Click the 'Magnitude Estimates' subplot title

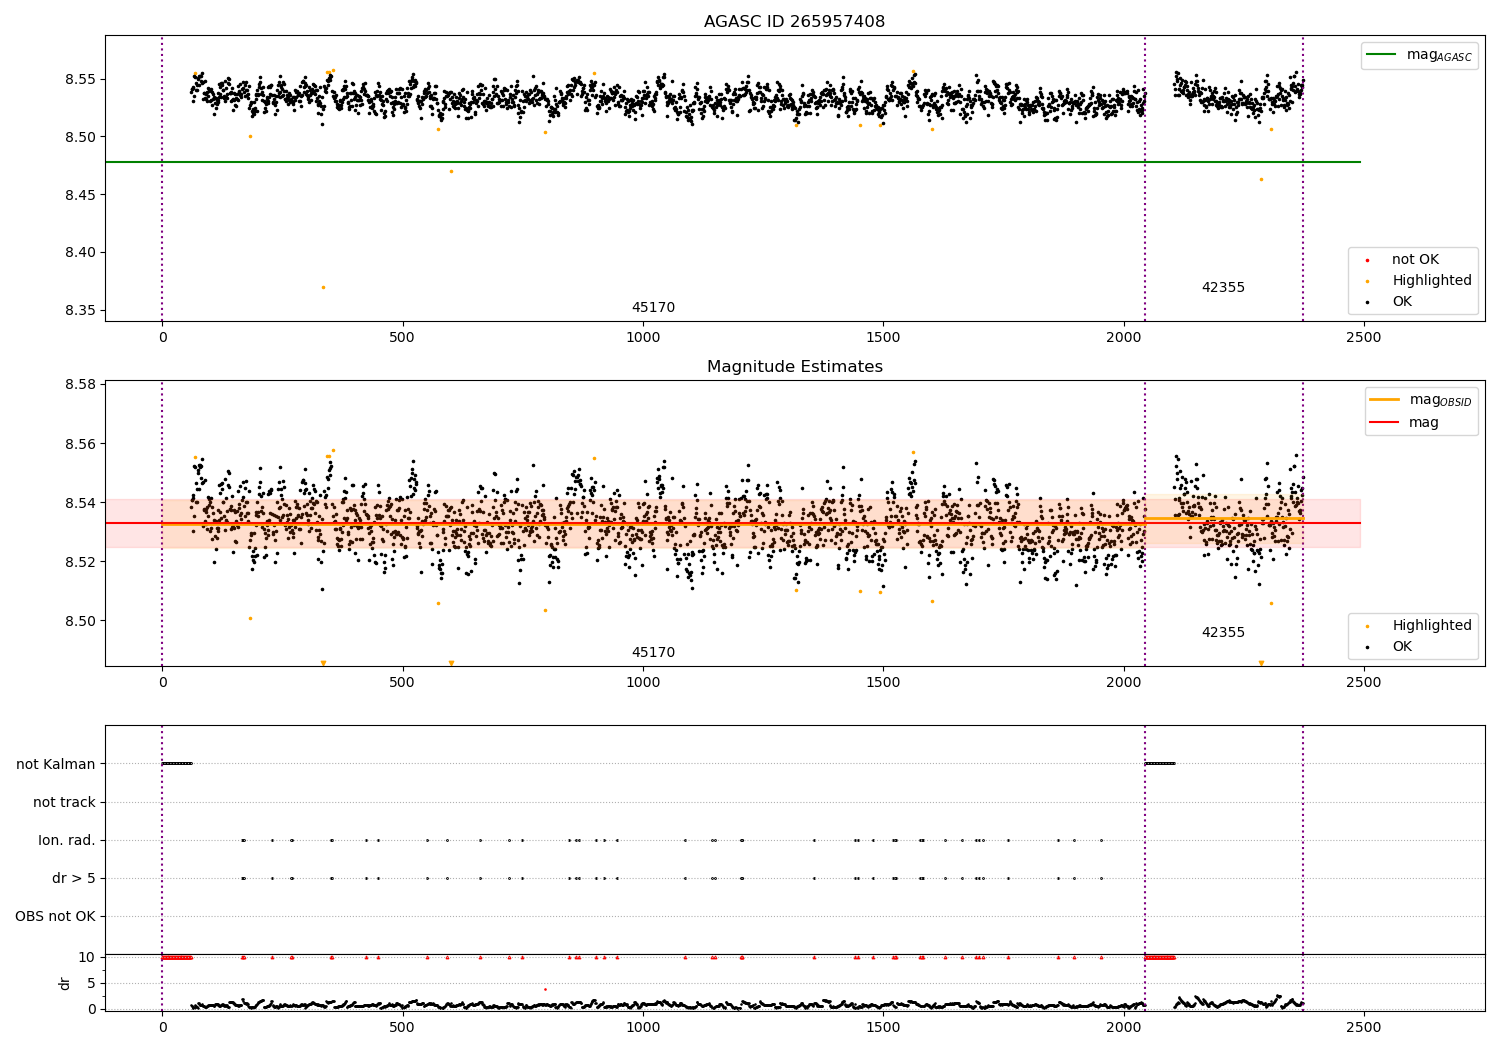click(x=794, y=367)
